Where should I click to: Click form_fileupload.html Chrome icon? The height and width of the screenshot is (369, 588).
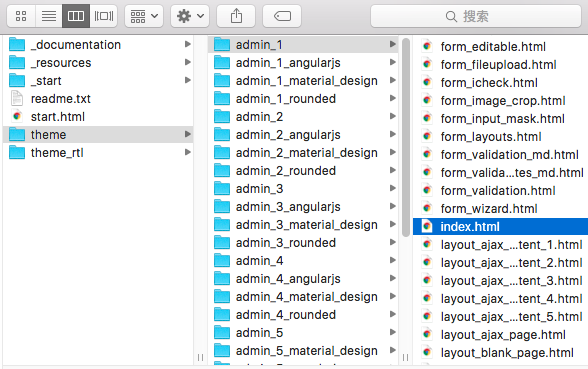pyautogui.click(x=427, y=64)
